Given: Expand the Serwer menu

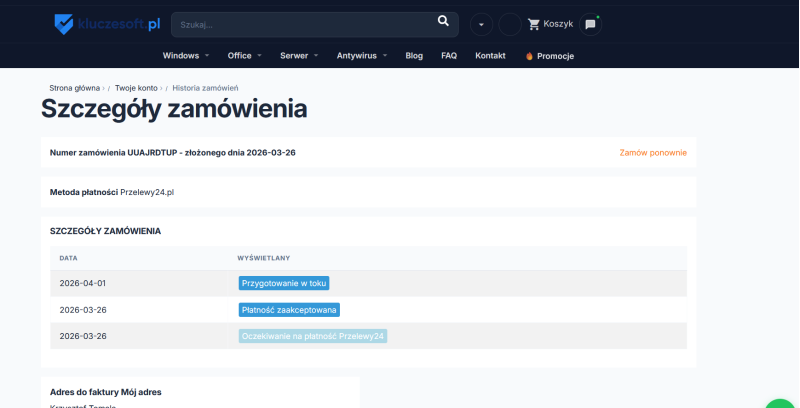Looking at the screenshot, I should tap(299, 56).
